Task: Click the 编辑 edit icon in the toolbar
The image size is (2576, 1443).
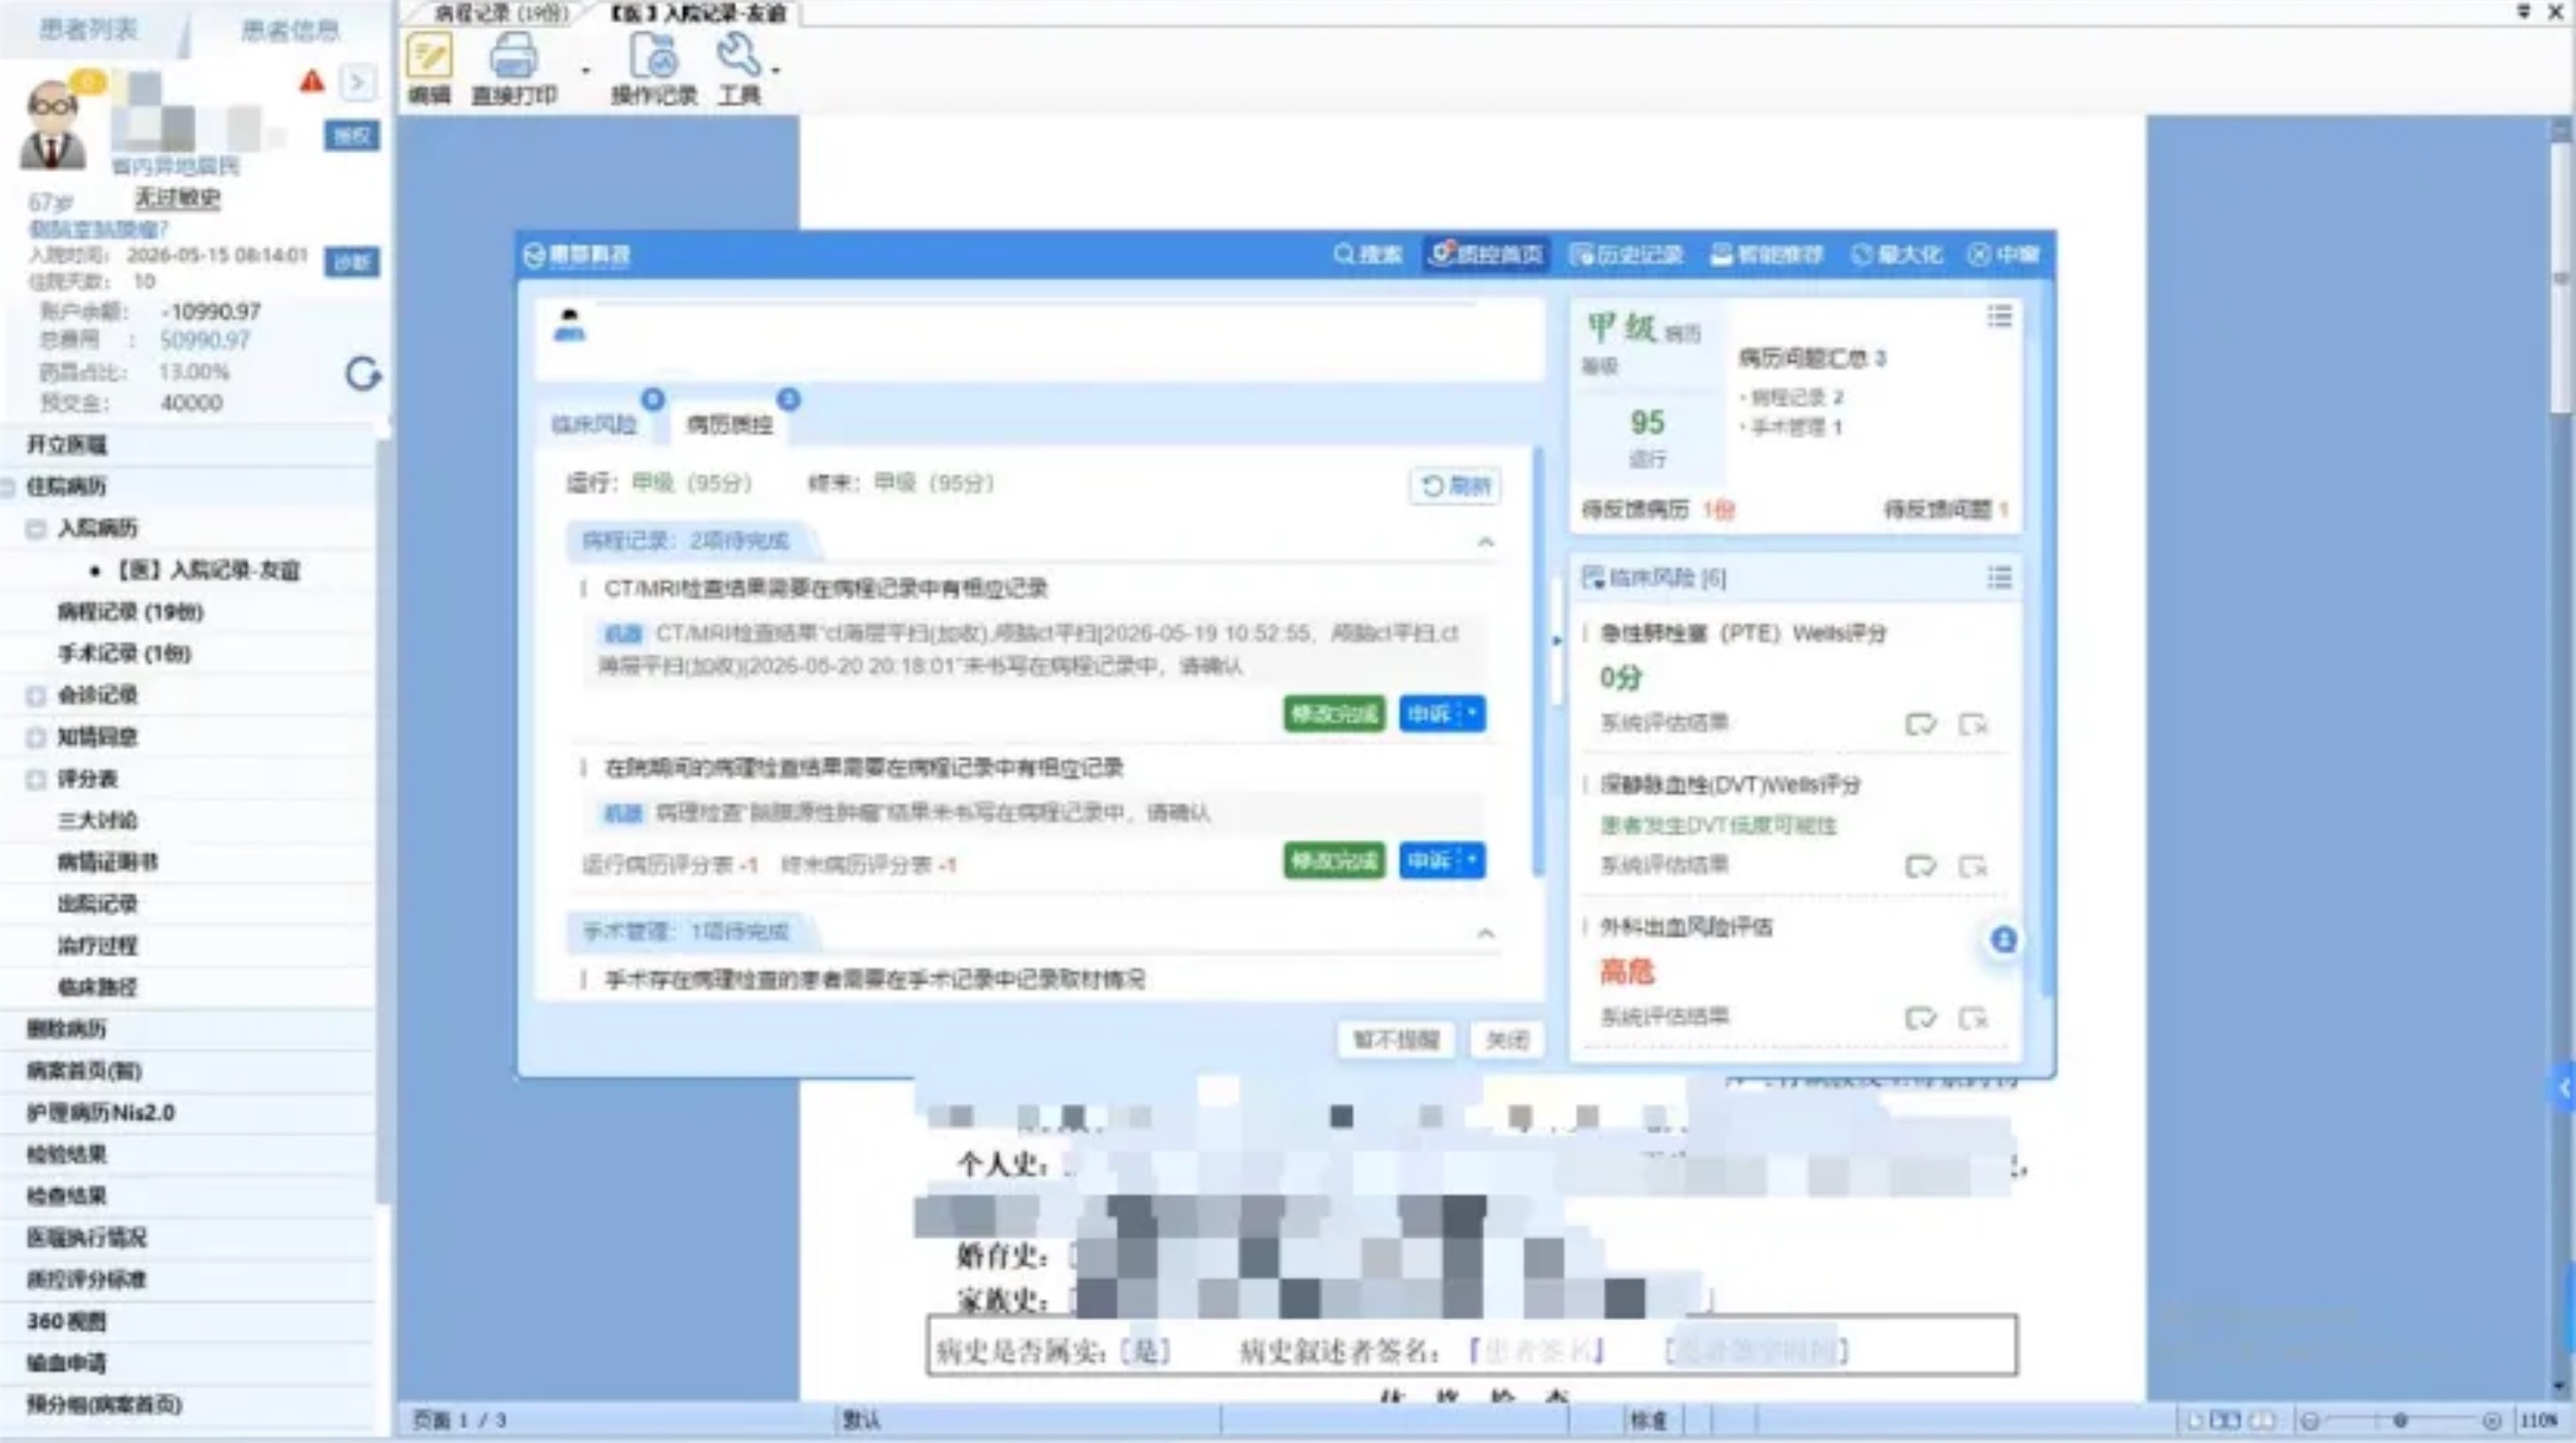Action: (x=429, y=55)
